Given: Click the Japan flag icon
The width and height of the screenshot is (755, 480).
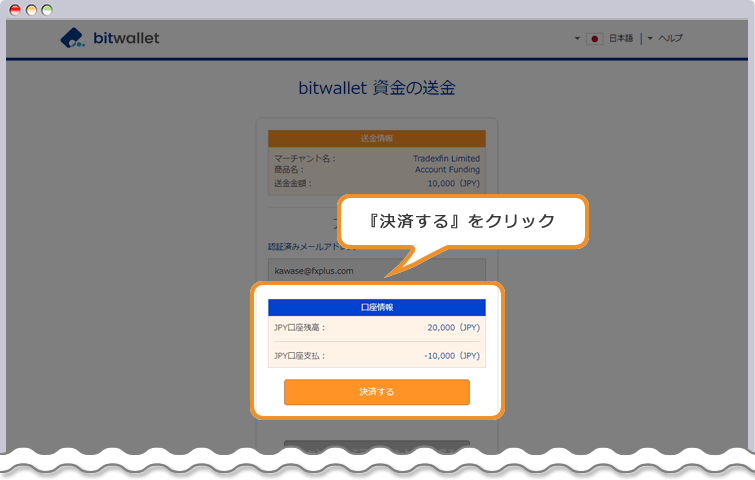Looking at the screenshot, I should tap(594, 39).
